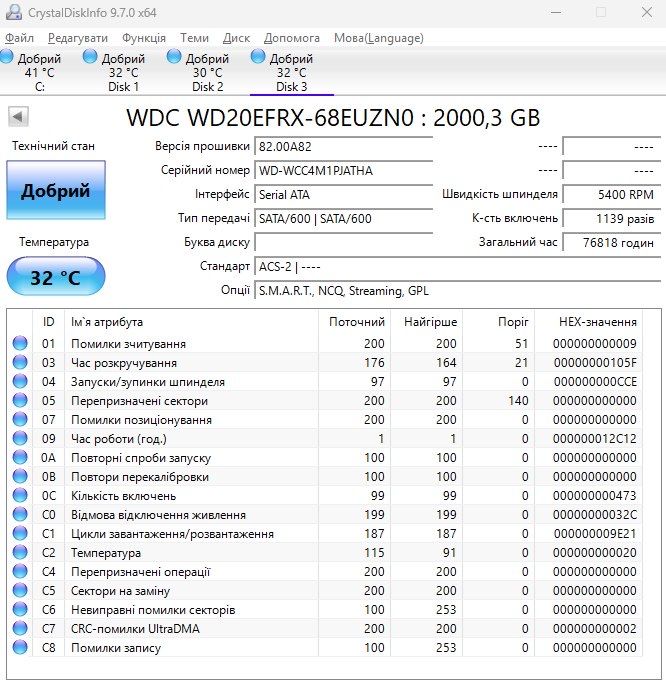Viewport: 666px width, 684px height.
Task: Open the Мова(Language) menu
Action: (379, 38)
